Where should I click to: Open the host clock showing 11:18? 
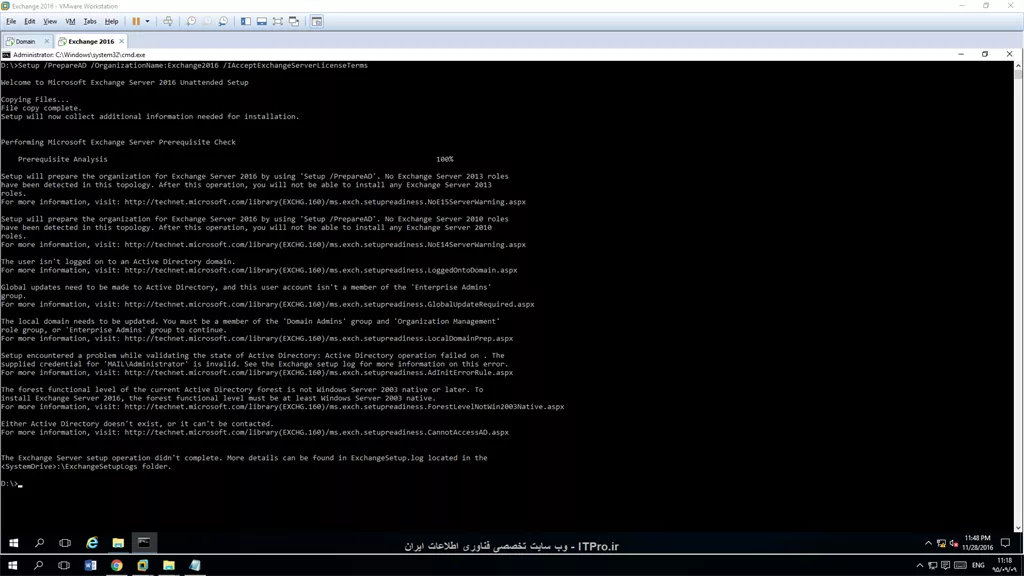(x=1005, y=565)
